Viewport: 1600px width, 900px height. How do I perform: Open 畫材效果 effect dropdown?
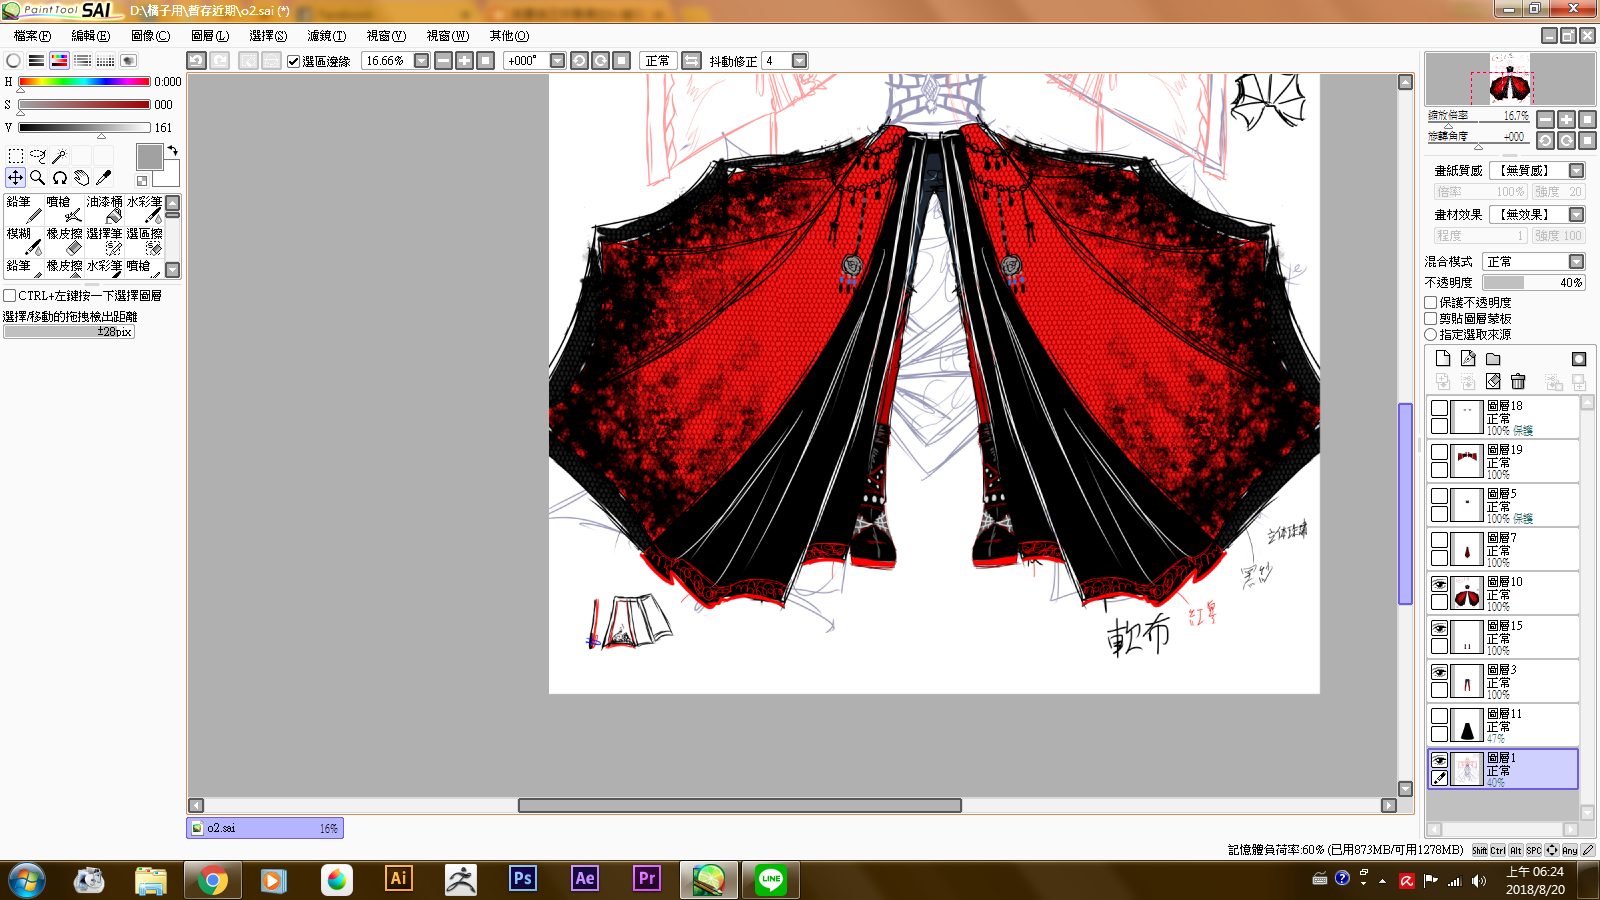pyautogui.click(x=1576, y=214)
